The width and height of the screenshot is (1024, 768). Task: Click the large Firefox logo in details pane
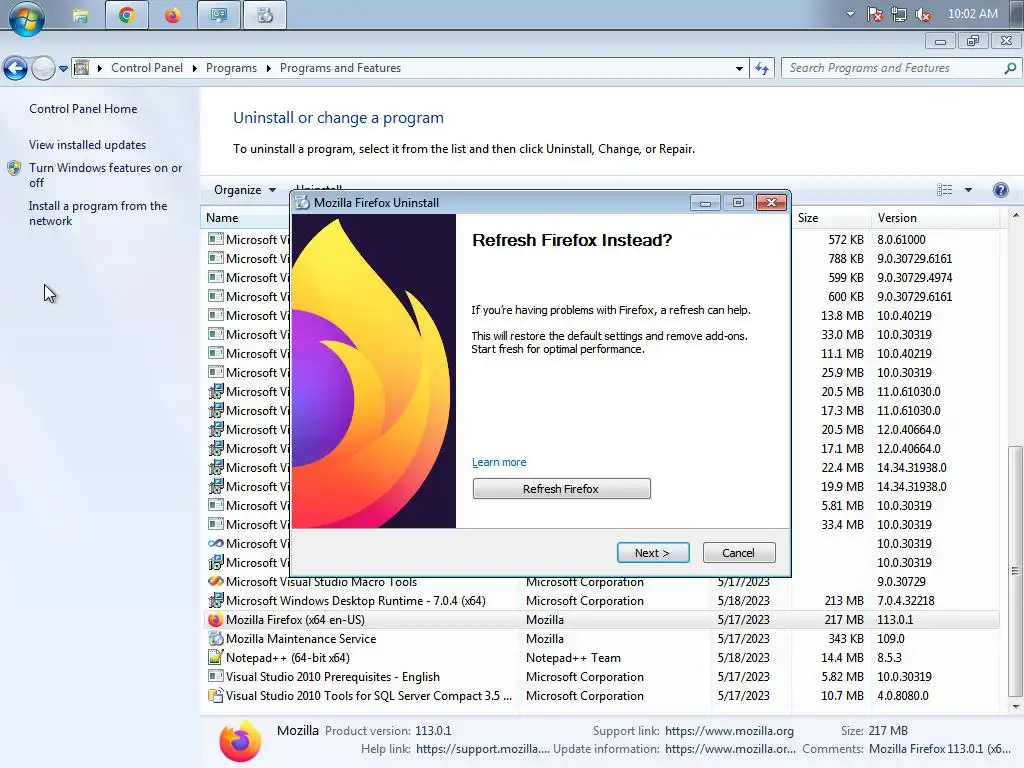click(240, 741)
